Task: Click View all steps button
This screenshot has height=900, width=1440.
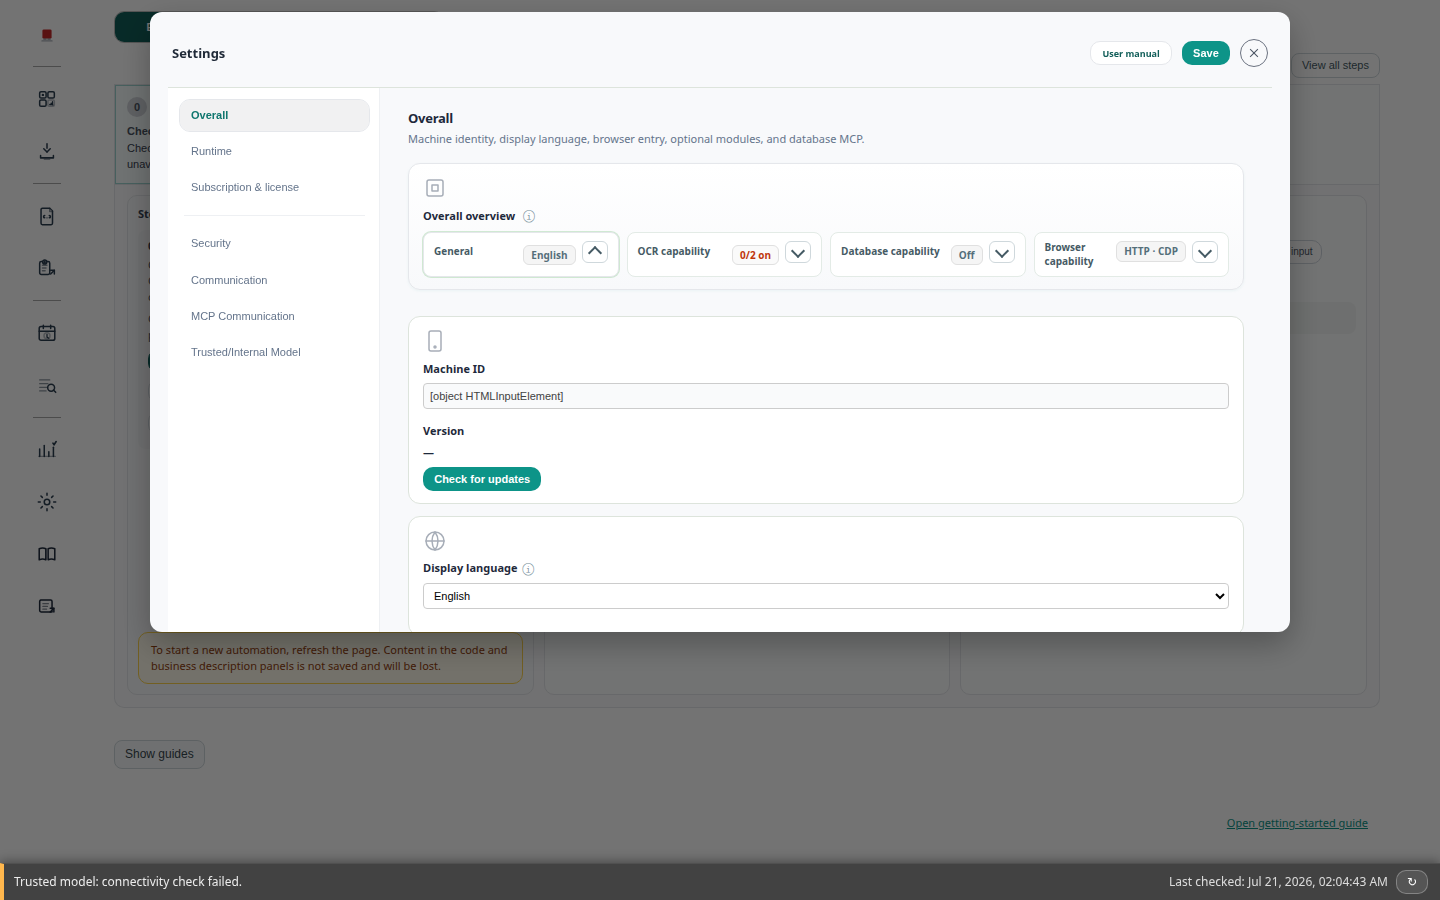Action: (1335, 65)
